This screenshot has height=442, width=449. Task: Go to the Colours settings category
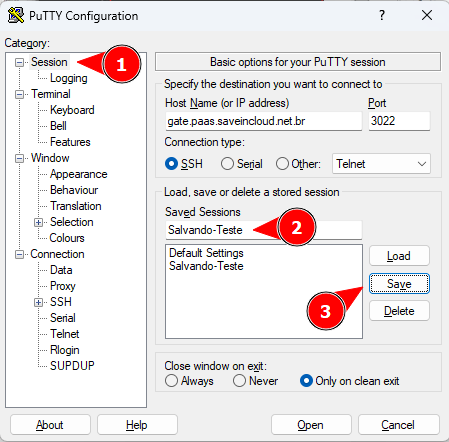[67, 238]
